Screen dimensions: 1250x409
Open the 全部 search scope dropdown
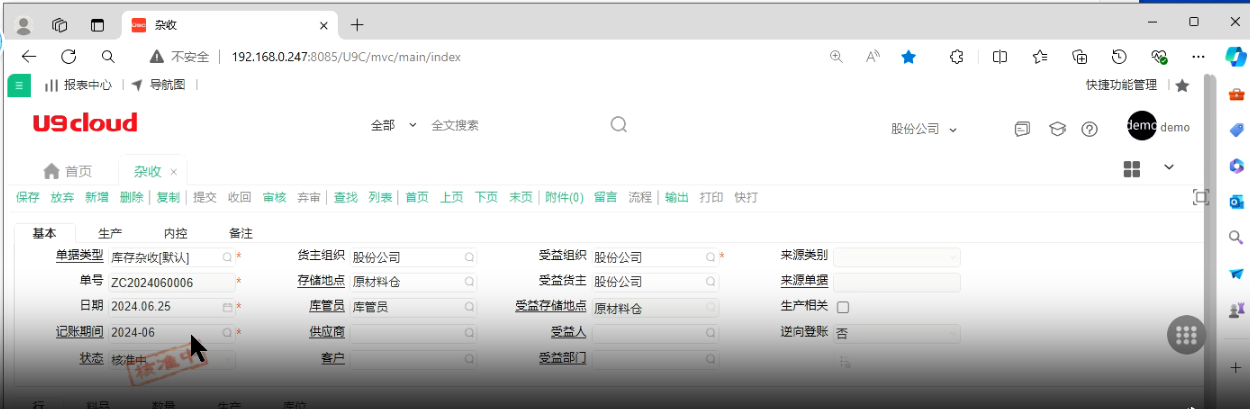pos(395,125)
